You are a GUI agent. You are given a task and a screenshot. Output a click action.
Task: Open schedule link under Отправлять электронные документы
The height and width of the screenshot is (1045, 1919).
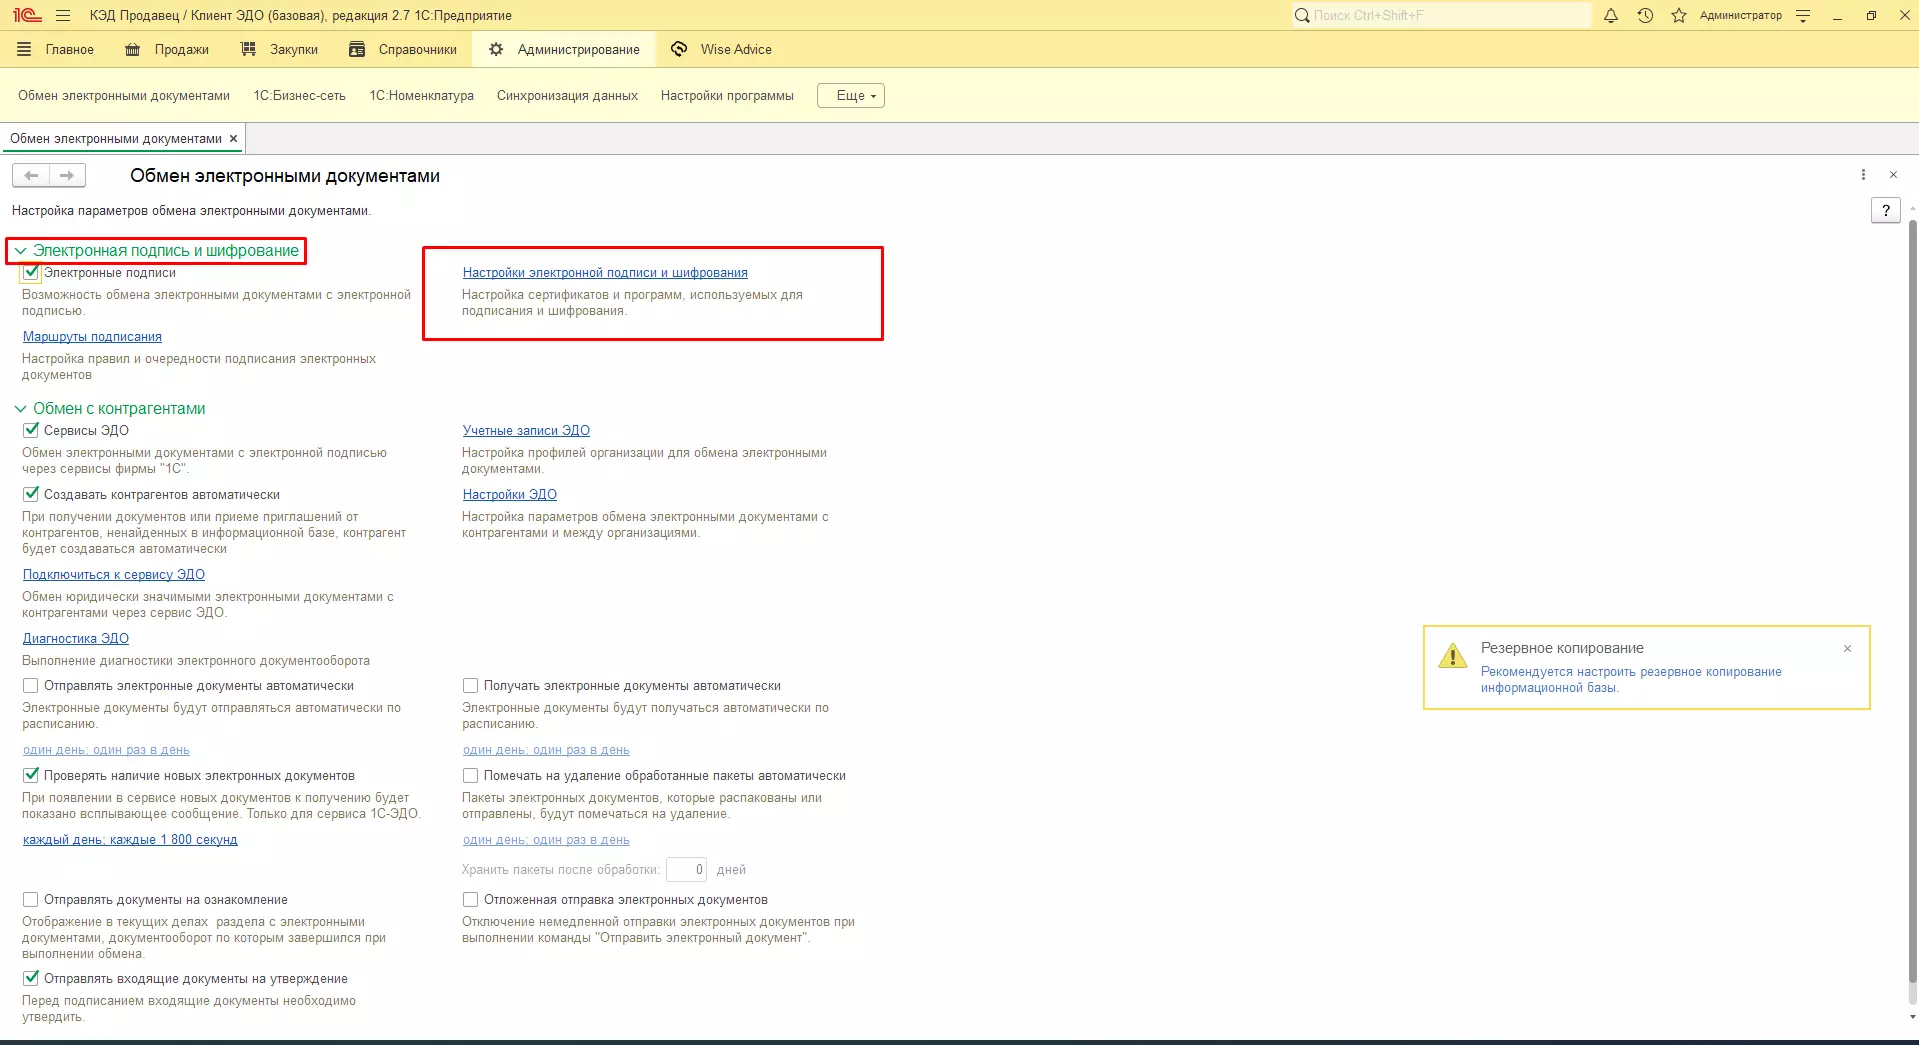pyautogui.click(x=106, y=750)
